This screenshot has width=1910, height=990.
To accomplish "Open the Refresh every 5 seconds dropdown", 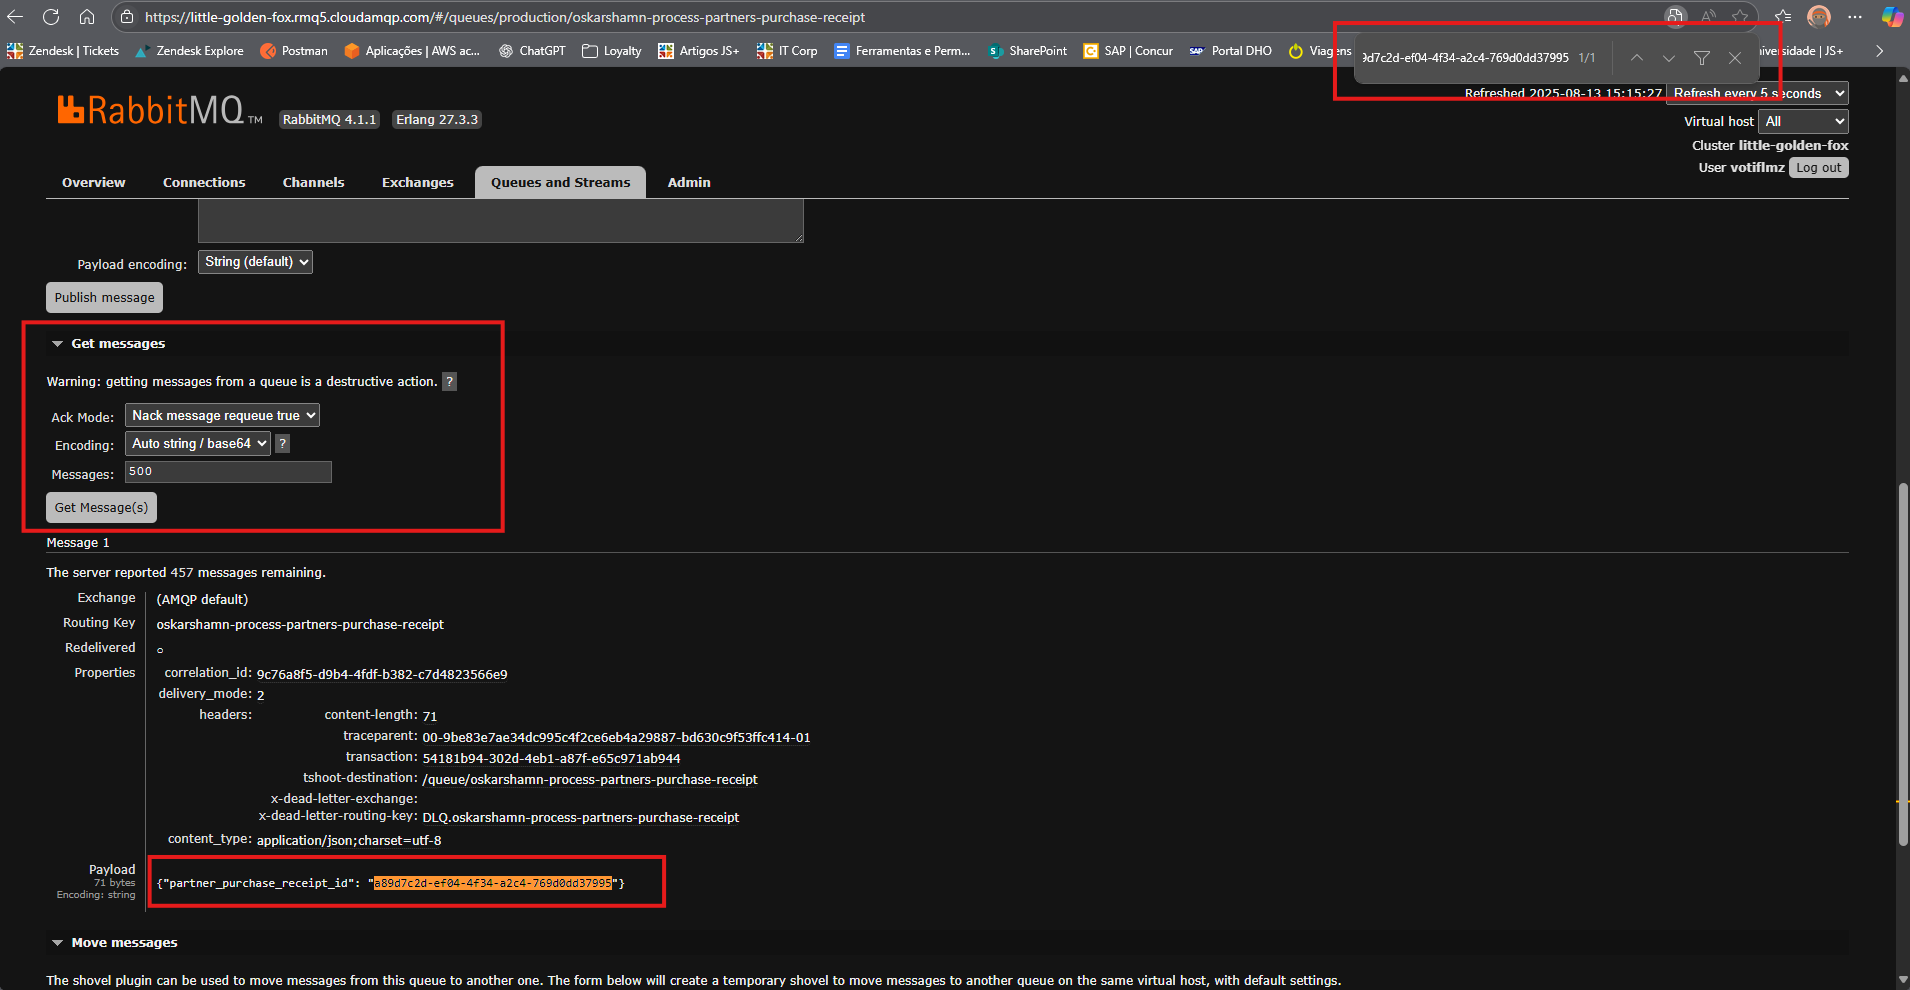I will [1756, 93].
